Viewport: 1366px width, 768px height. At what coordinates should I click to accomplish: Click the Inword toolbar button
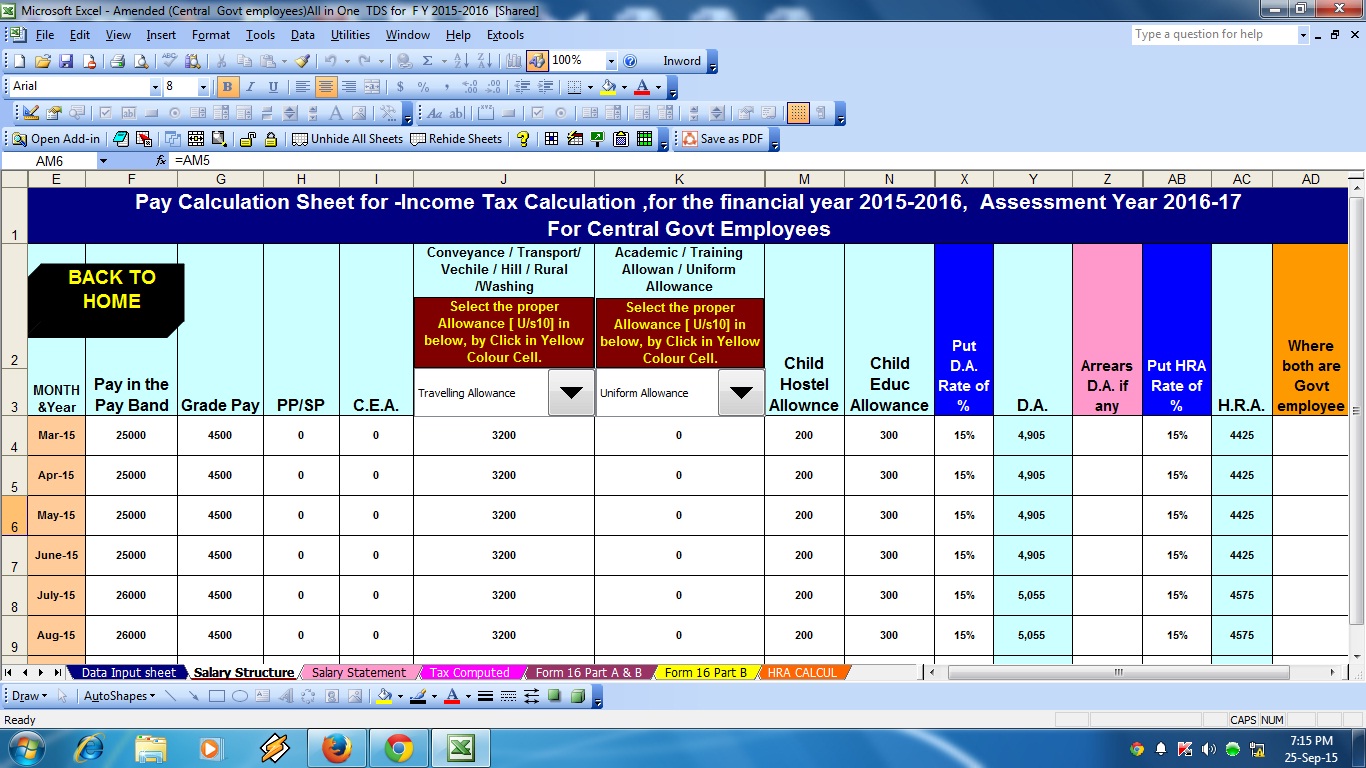682,61
